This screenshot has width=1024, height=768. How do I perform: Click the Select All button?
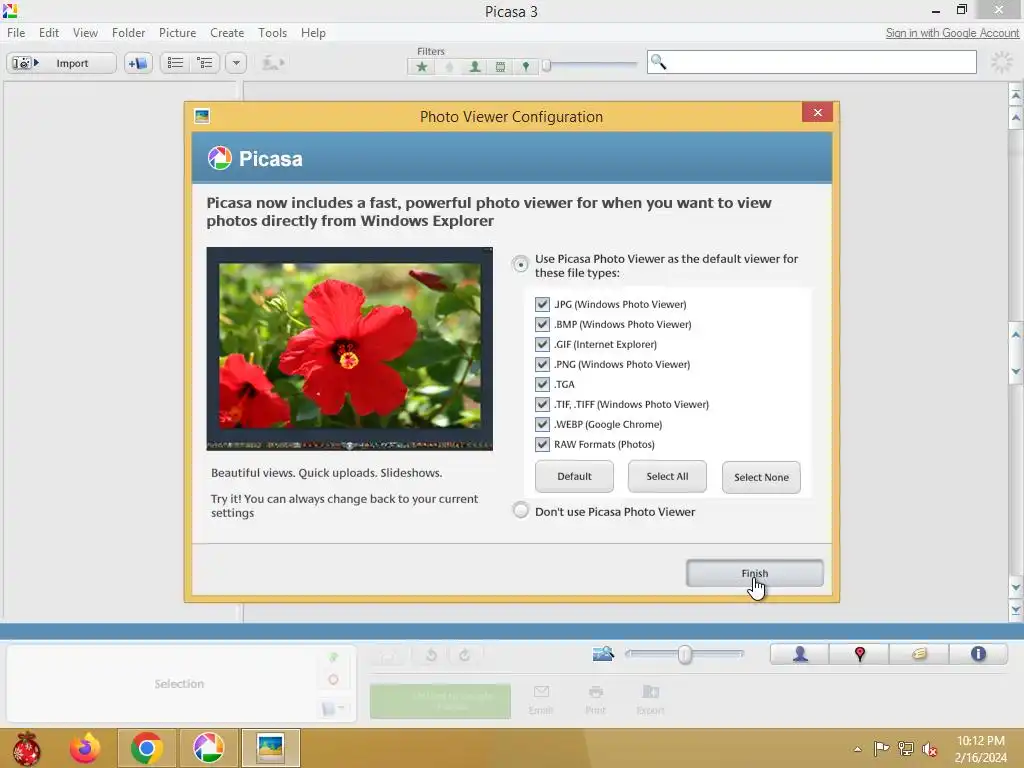(667, 477)
